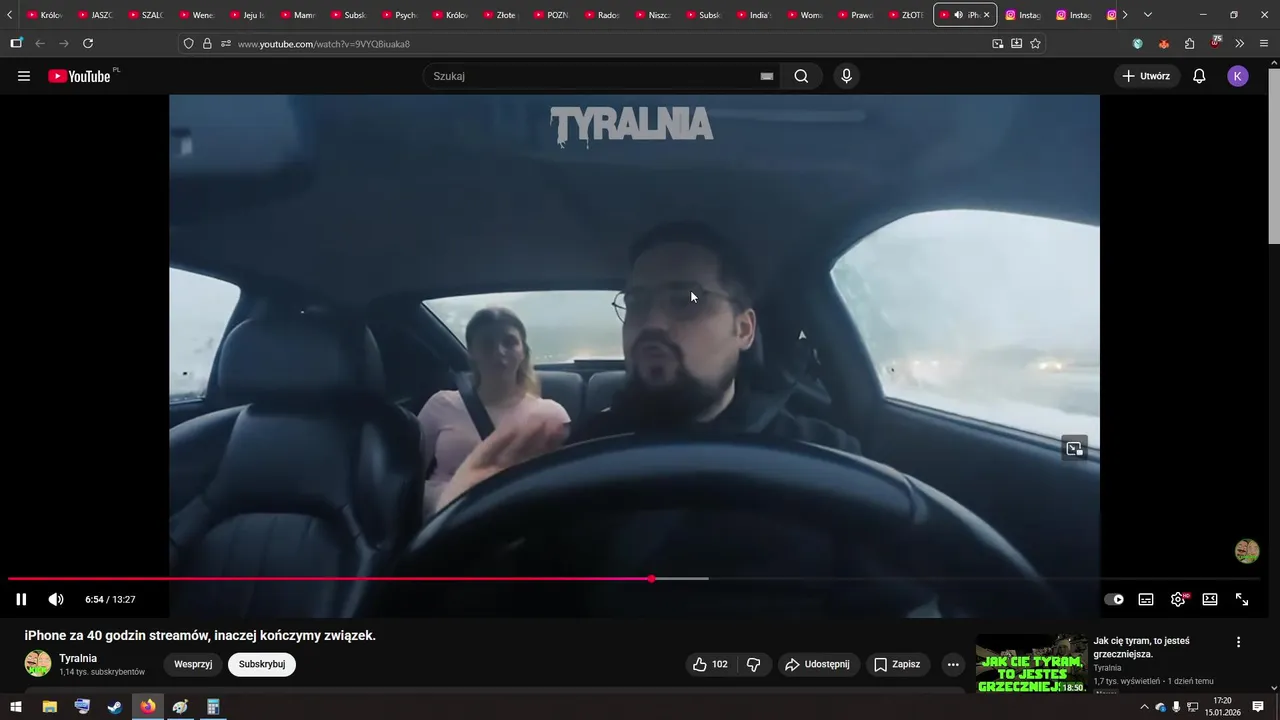List all tabs dropdown chevron

1147,15
